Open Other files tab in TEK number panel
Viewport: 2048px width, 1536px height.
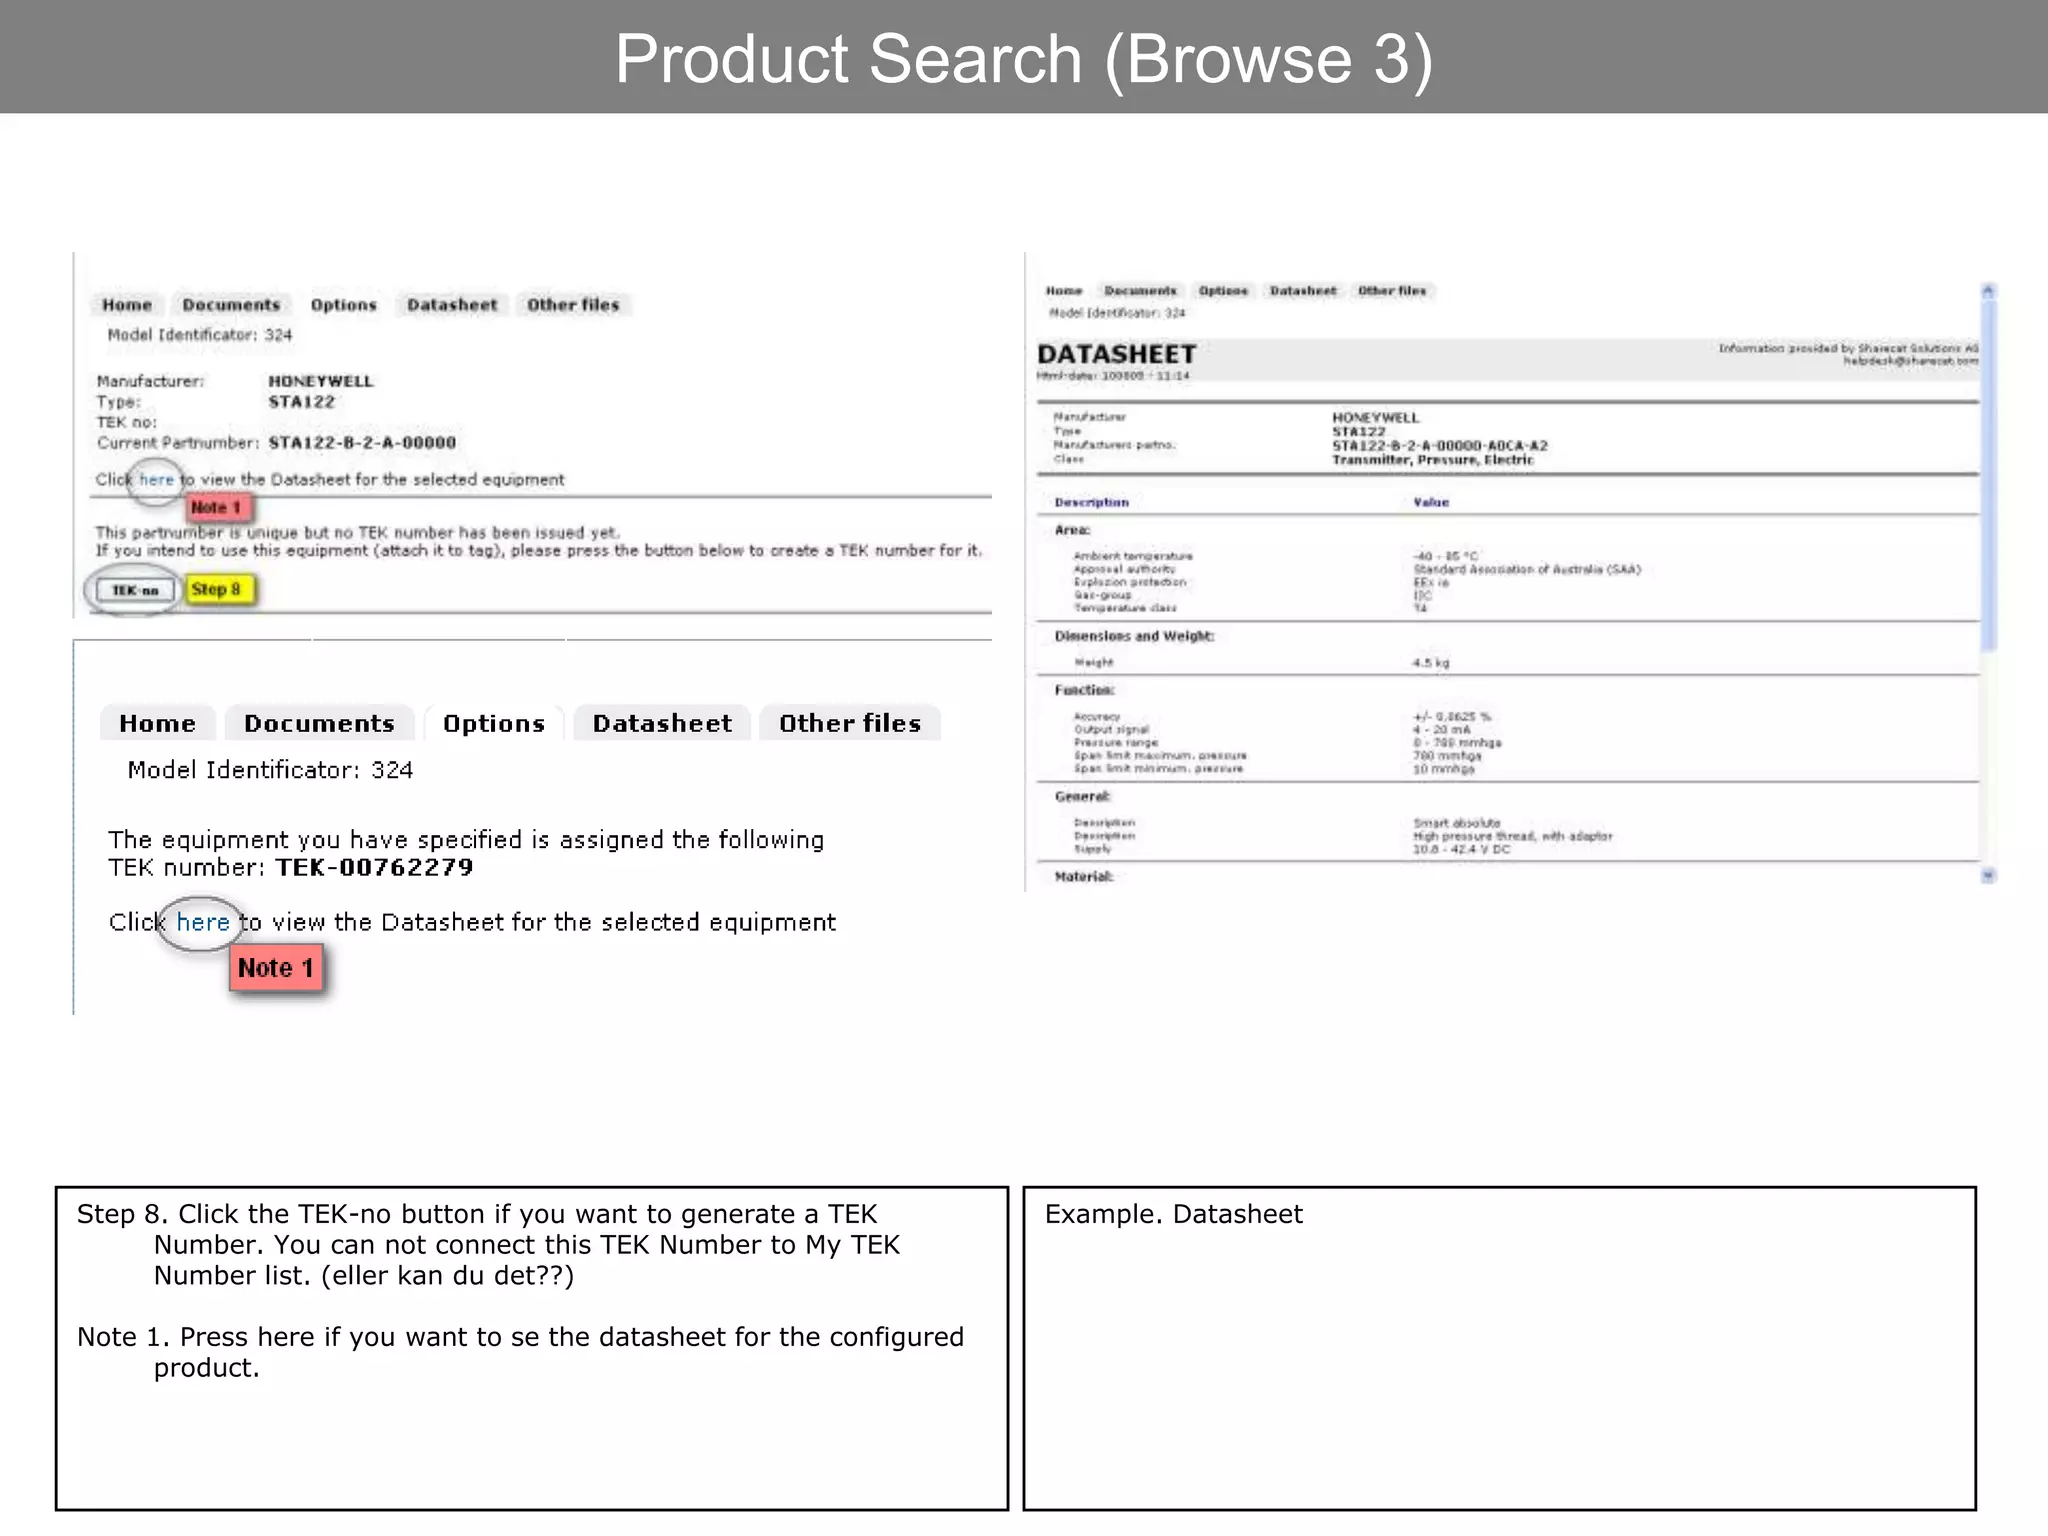pyautogui.click(x=850, y=723)
